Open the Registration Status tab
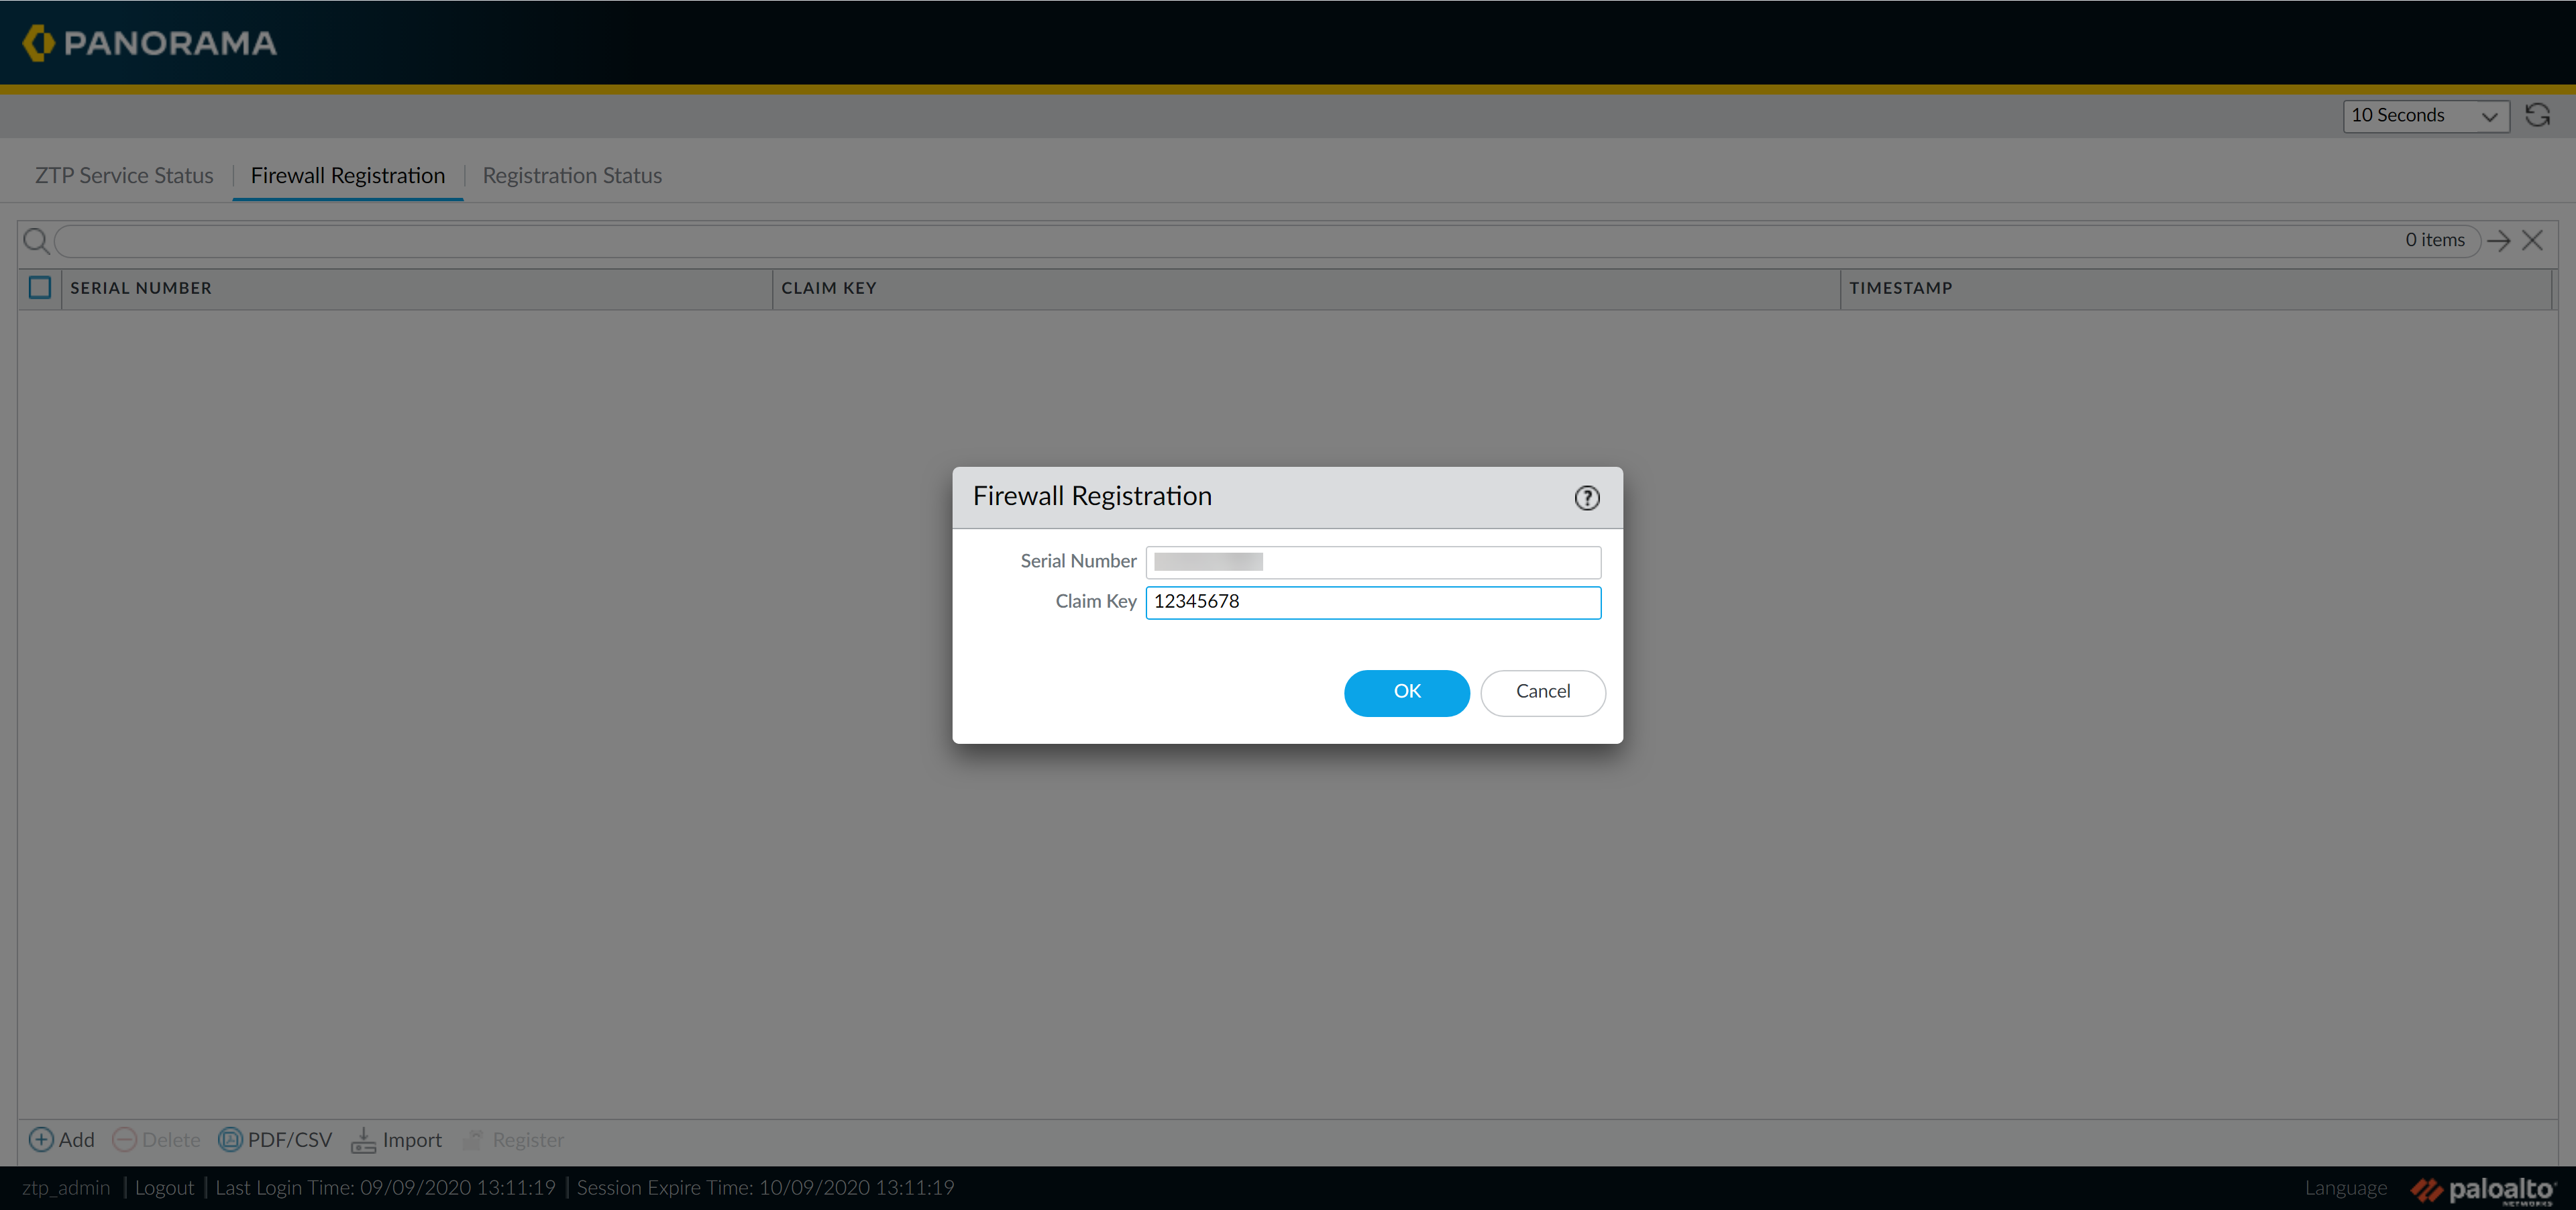Screen dimensions: 2576x1210 [x=572, y=176]
